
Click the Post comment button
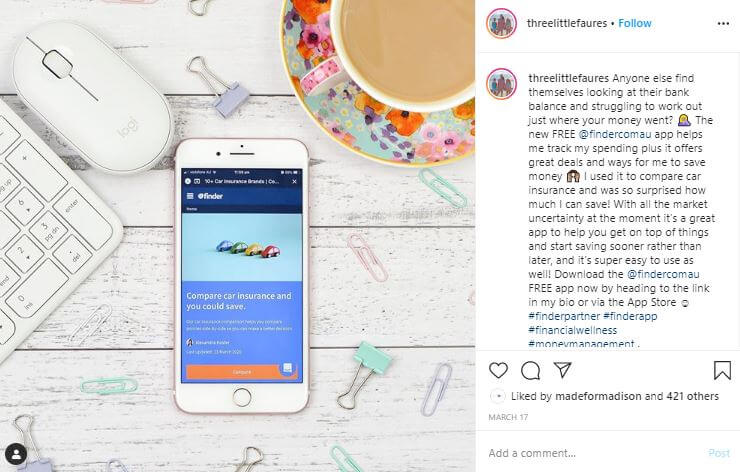(x=719, y=453)
